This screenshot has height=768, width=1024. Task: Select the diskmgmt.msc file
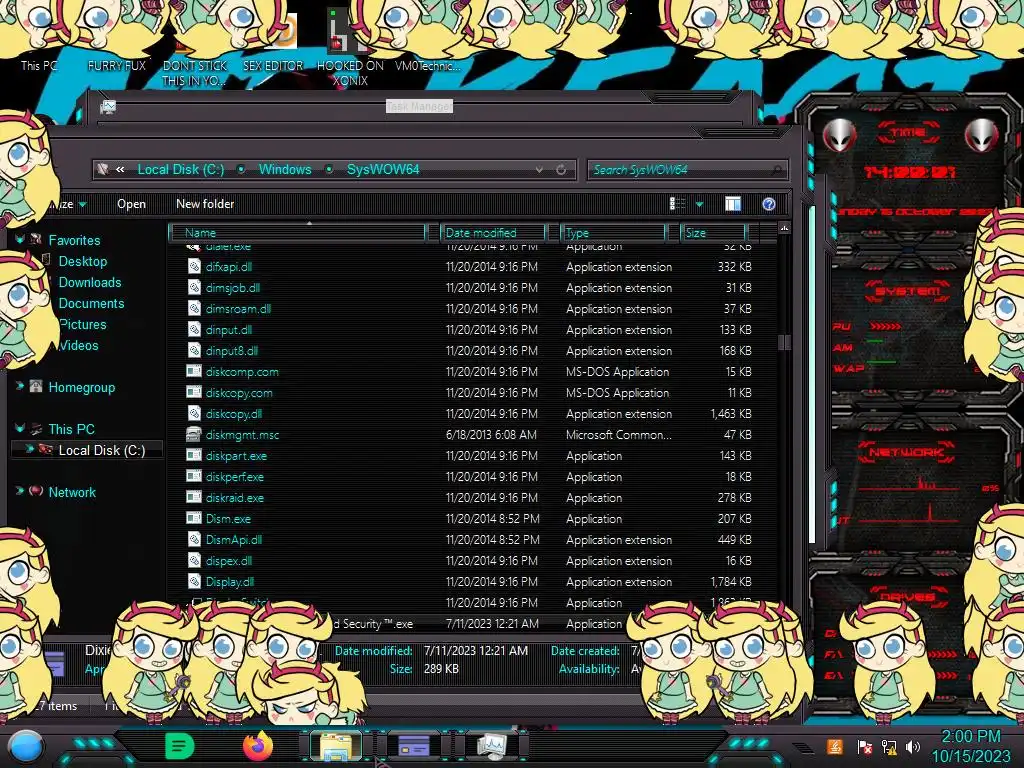click(x=242, y=435)
